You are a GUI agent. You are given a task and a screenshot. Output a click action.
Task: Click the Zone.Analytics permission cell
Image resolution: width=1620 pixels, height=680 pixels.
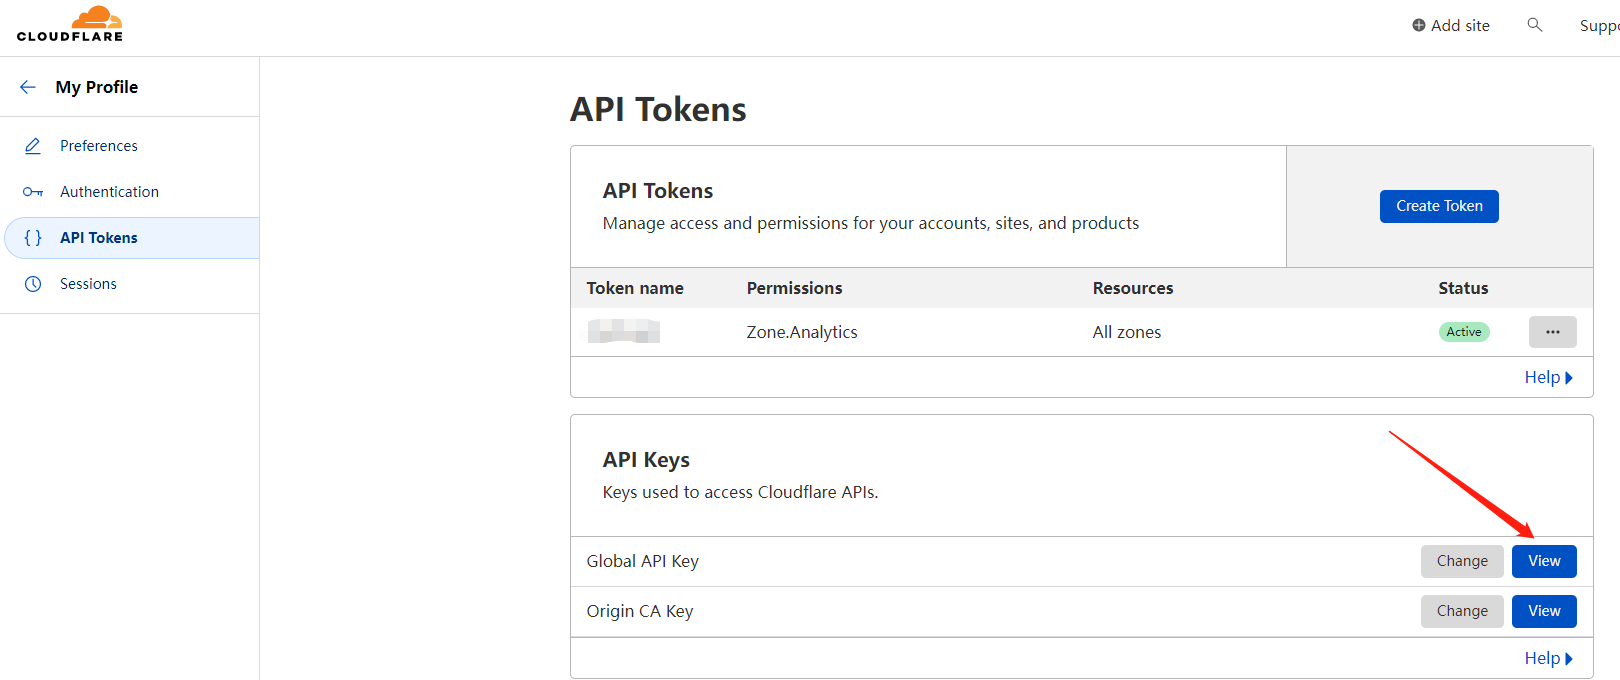[802, 332]
